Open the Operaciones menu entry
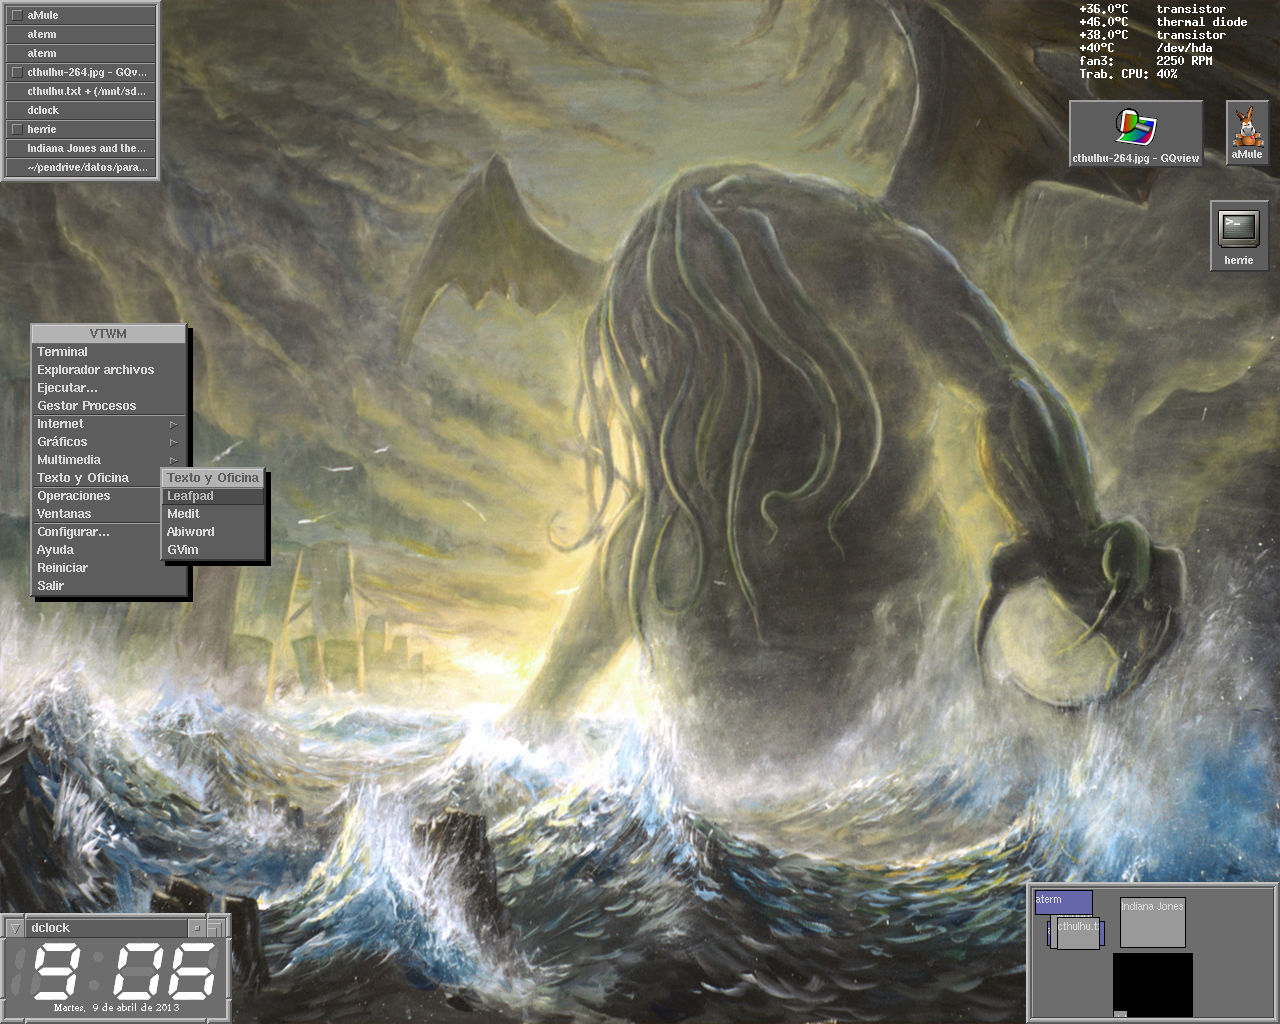 point(97,496)
